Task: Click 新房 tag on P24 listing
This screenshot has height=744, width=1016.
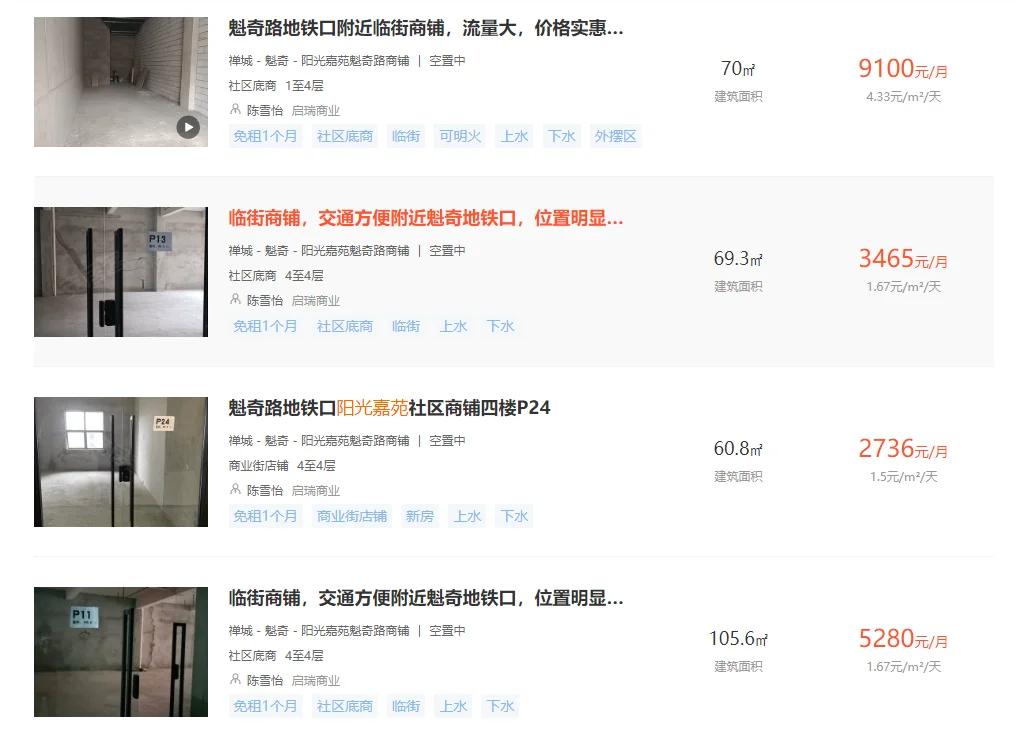Action: 419,516
